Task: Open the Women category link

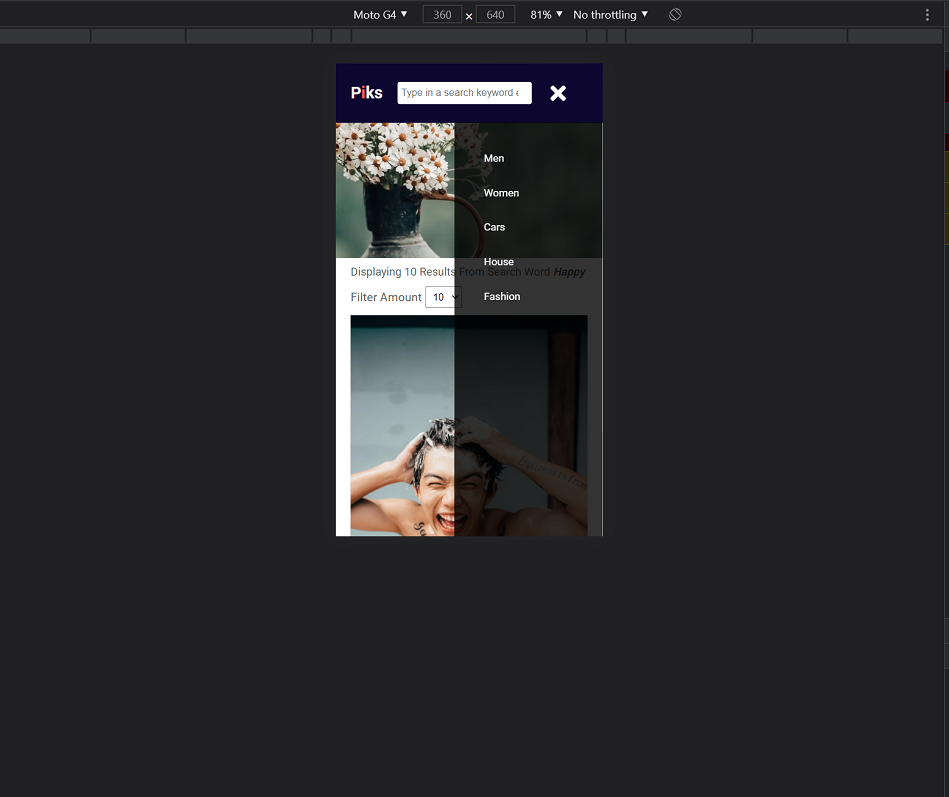Action: 501,192
